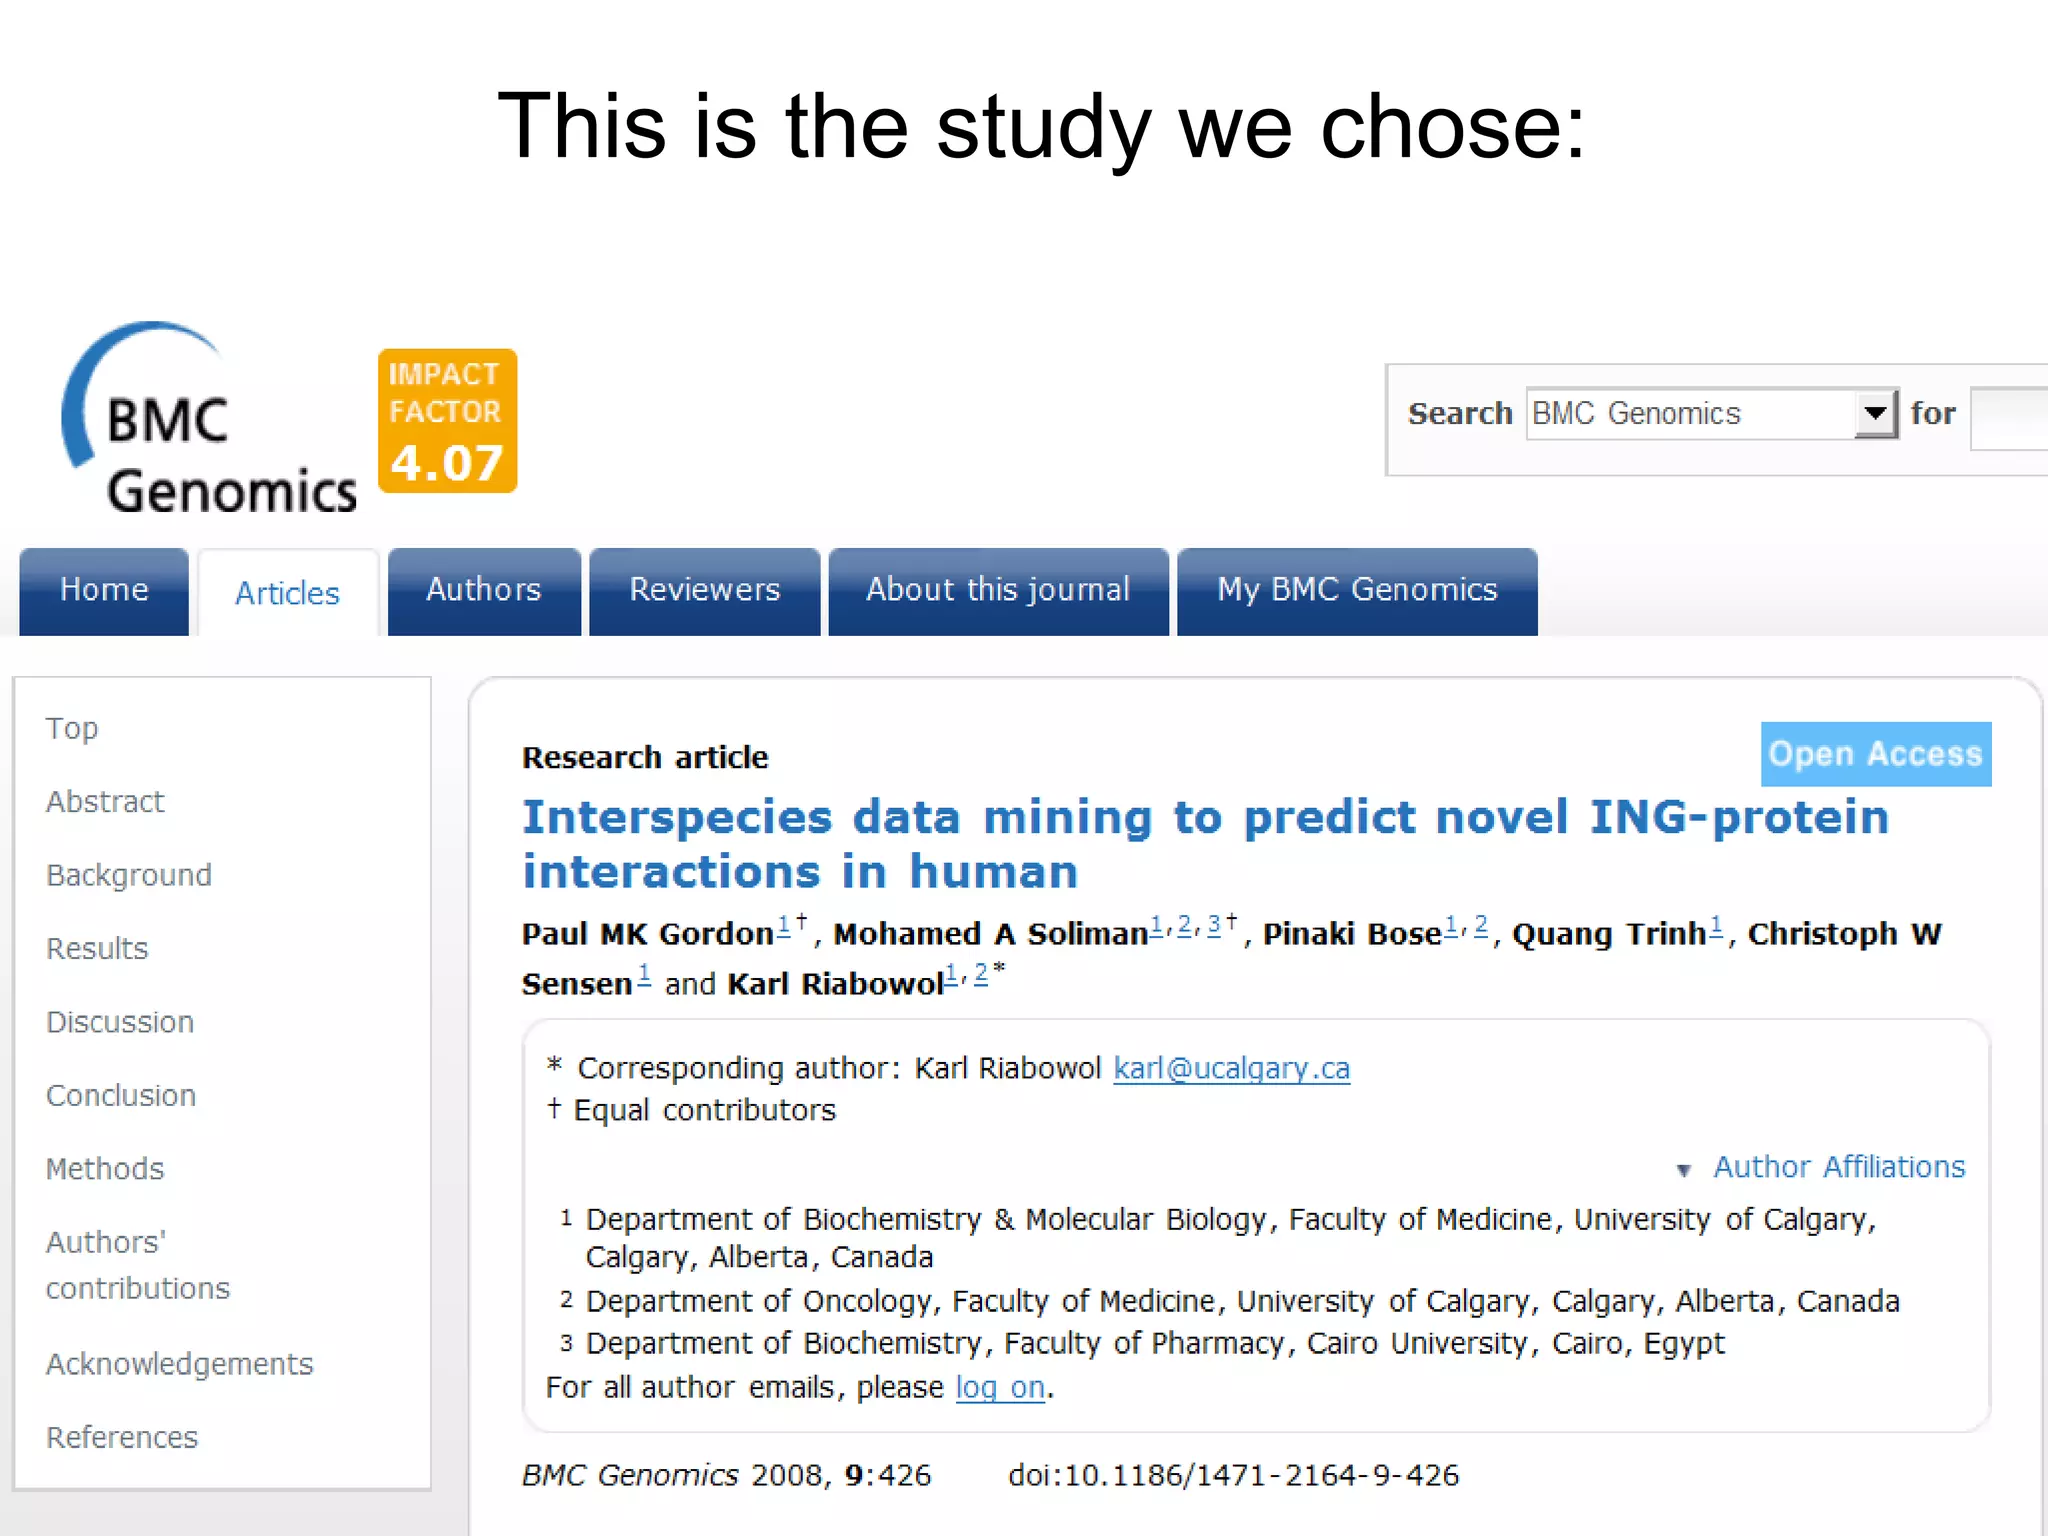Click affiliation superscript 1 after Paul MK Gordon

[x=784, y=925]
